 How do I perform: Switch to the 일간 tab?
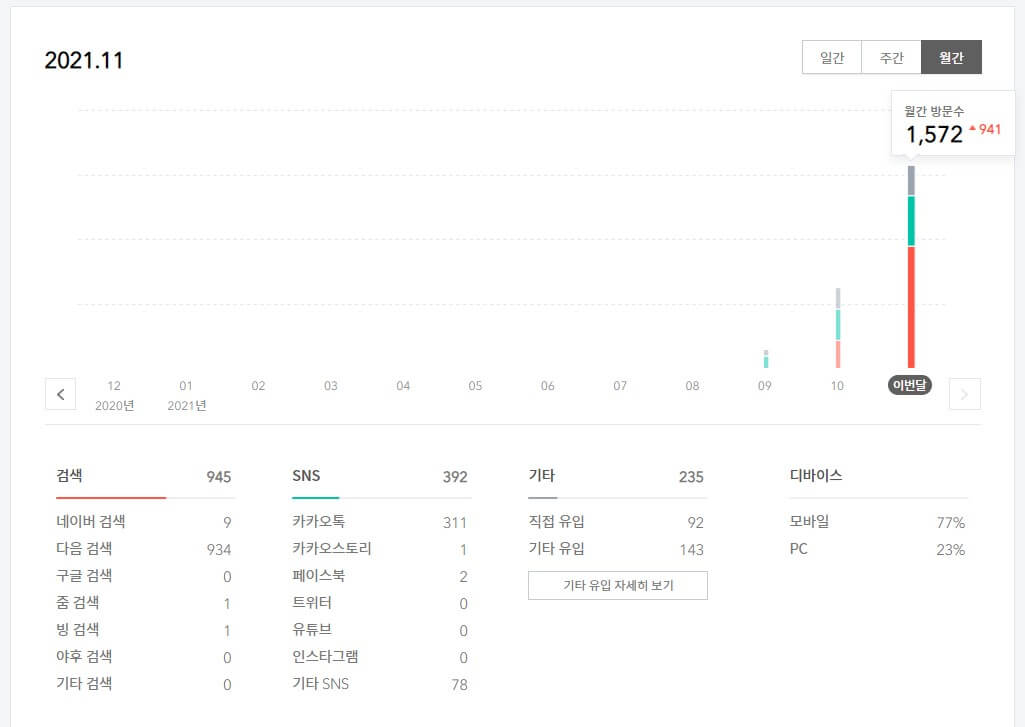[831, 57]
